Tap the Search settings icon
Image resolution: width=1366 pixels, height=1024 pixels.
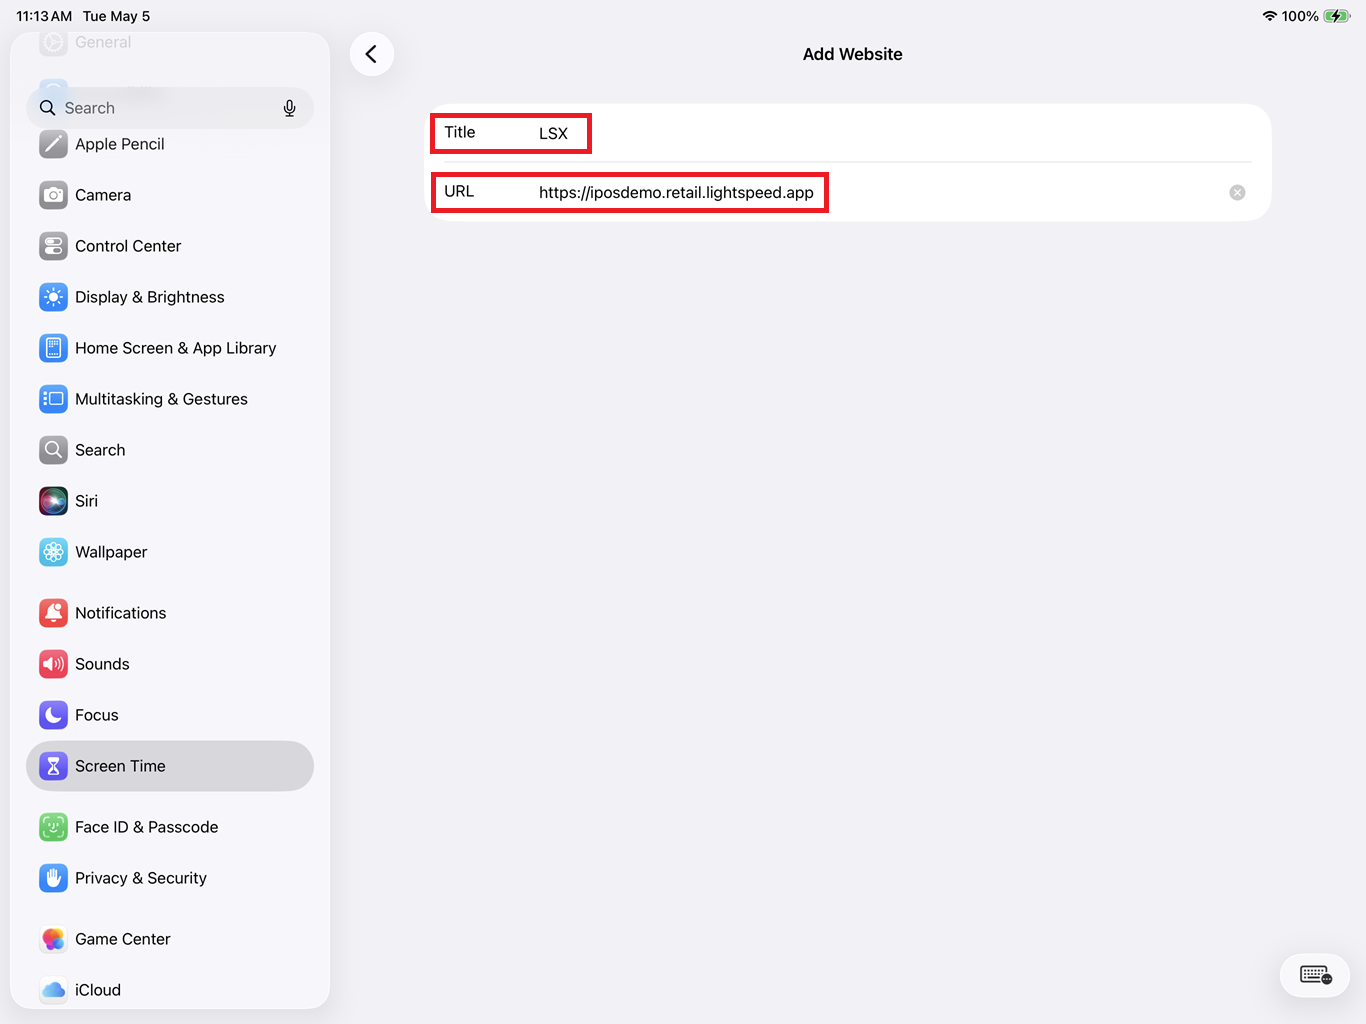click(54, 450)
